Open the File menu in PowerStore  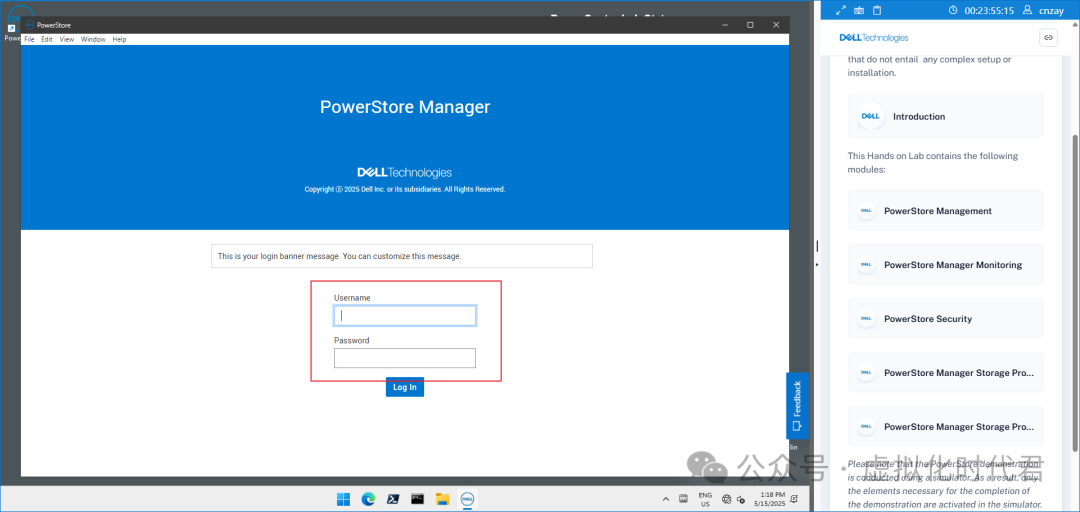(29, 39)
